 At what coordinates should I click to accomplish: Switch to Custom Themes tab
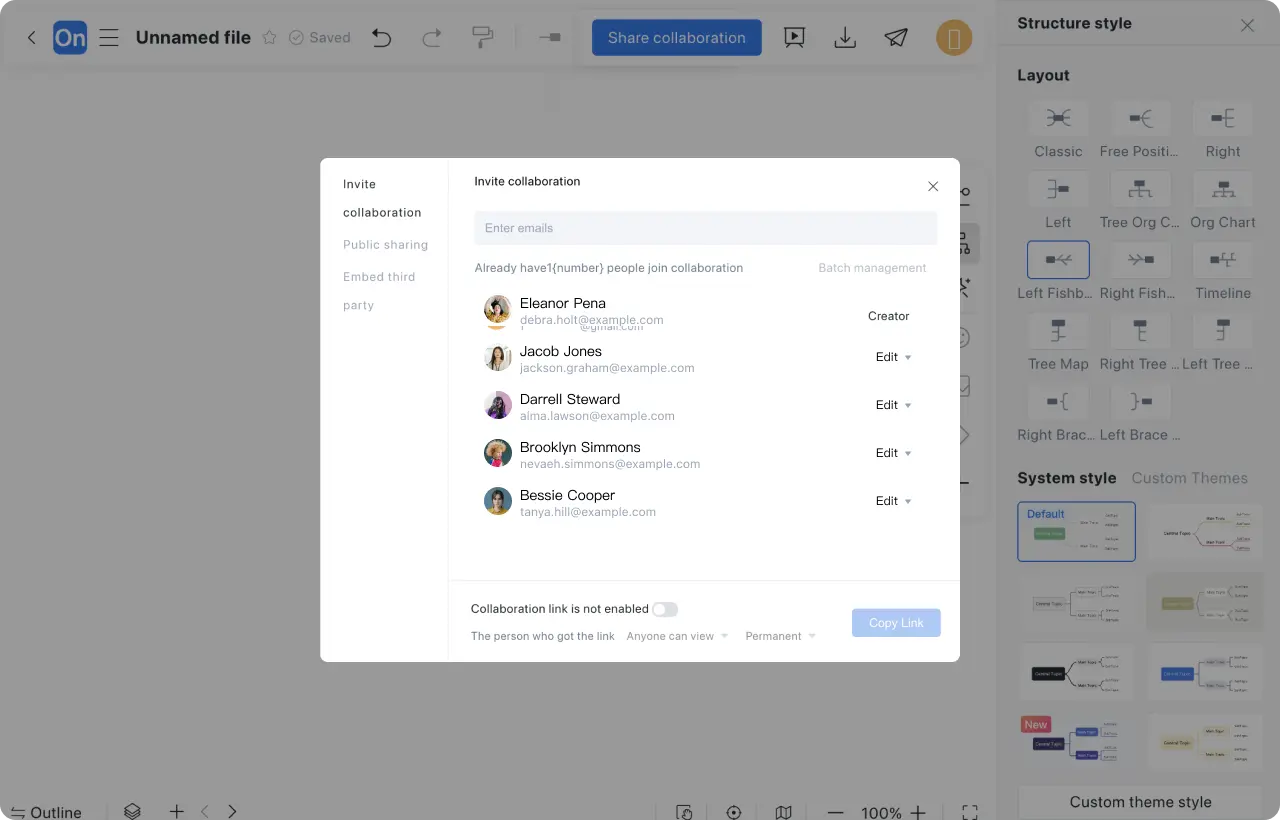click(1189, 478)
